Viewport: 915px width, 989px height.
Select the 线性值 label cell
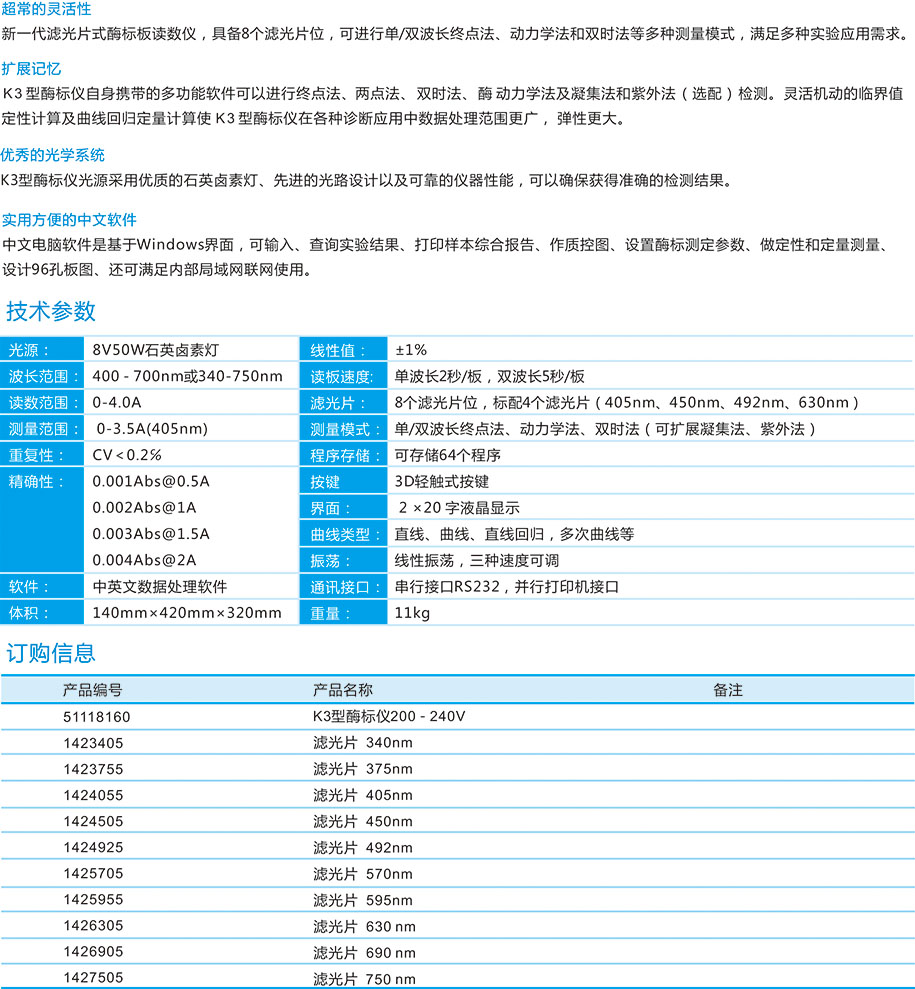coord(344,349)
